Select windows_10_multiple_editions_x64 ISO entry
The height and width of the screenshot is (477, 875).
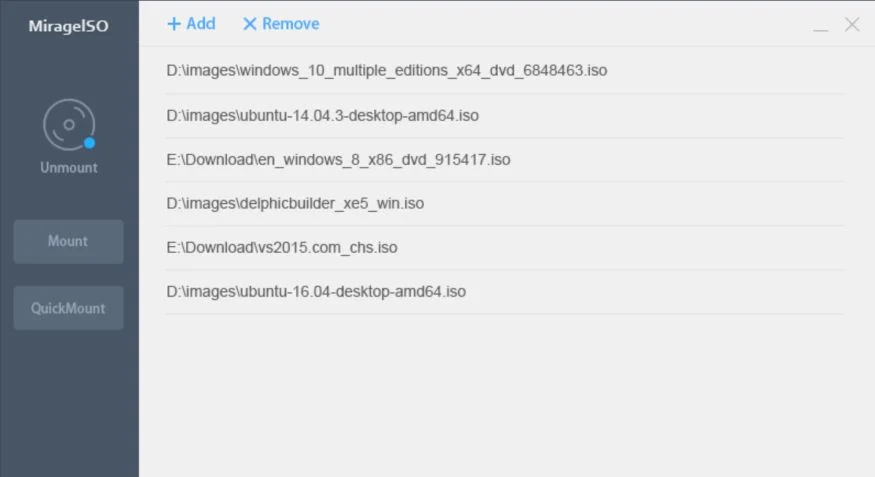point(504,71)
